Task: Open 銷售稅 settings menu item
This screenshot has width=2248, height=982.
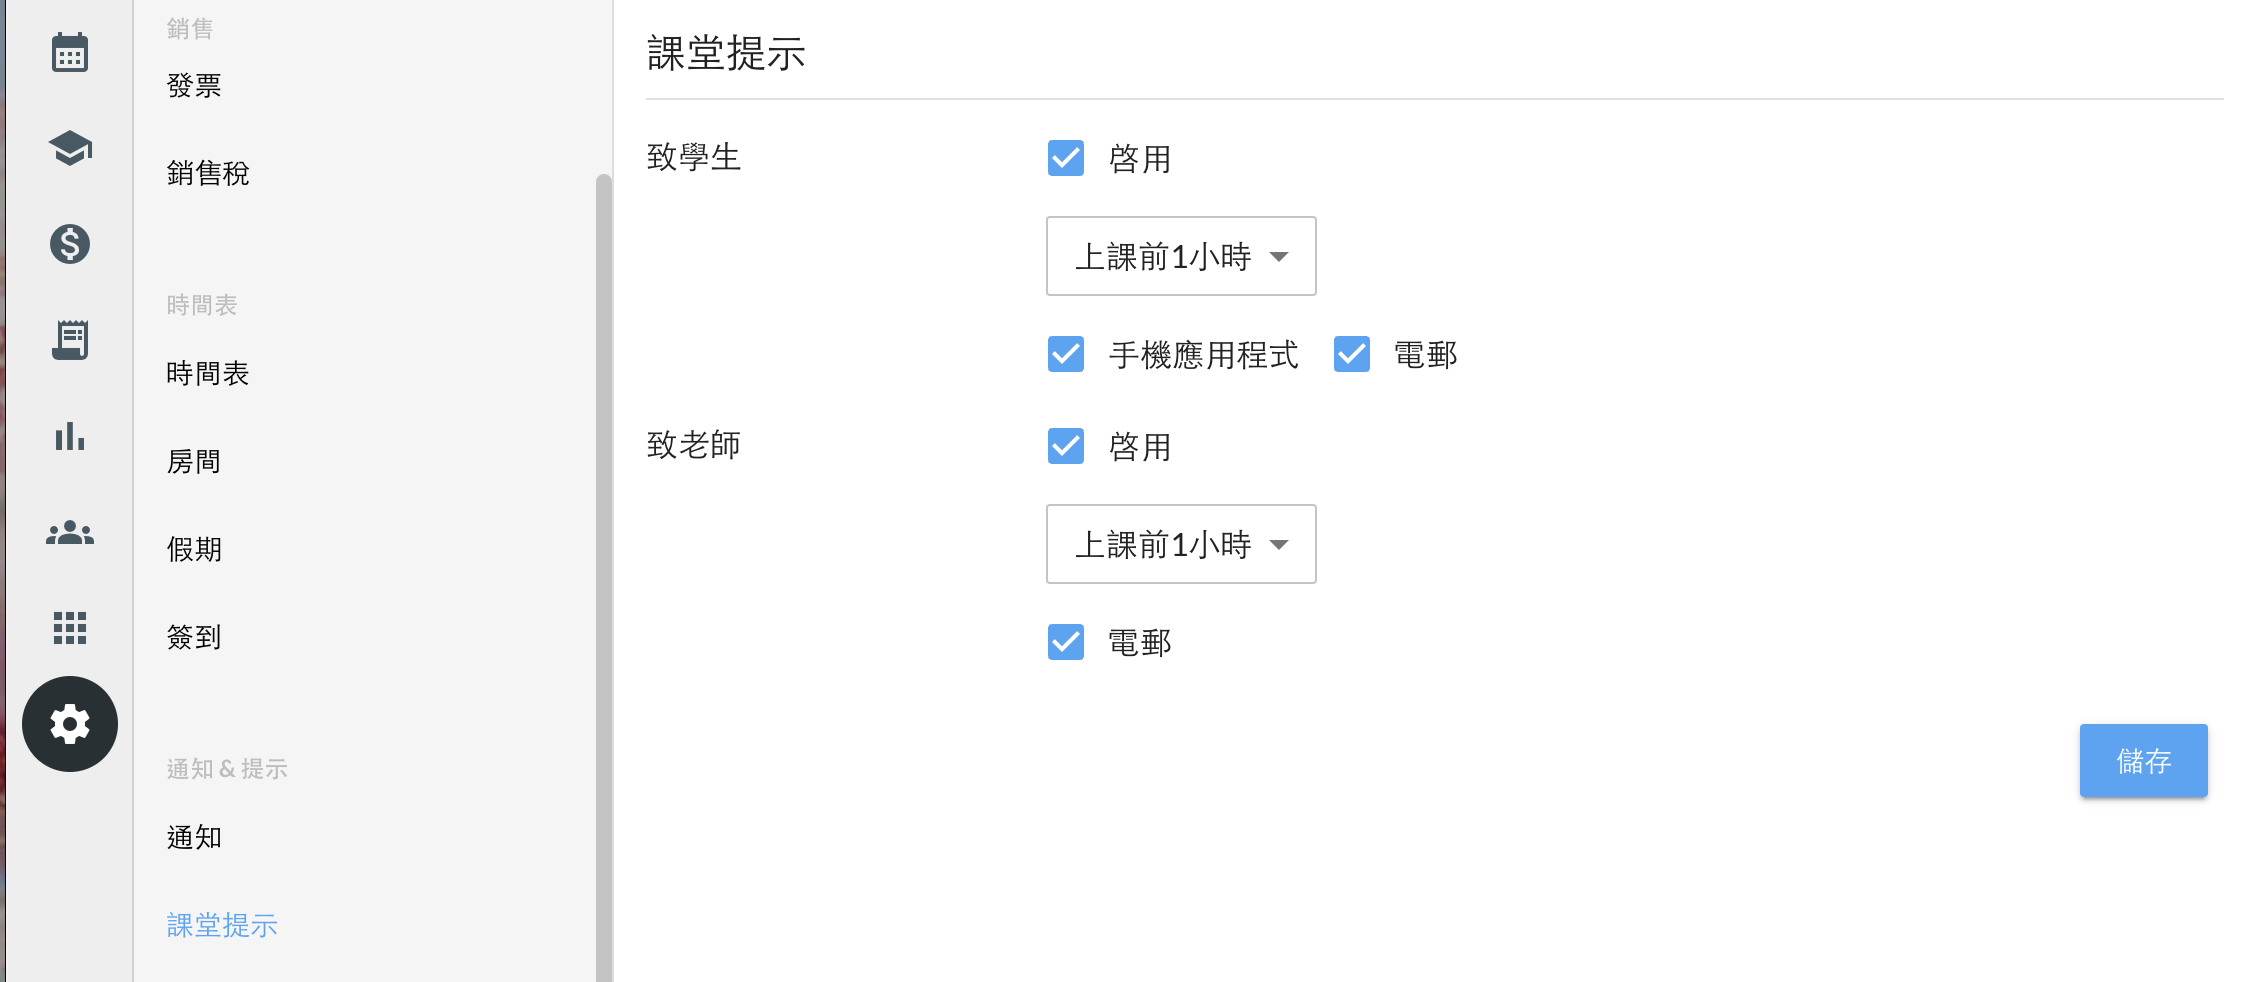Action: [x=208, y=174]
